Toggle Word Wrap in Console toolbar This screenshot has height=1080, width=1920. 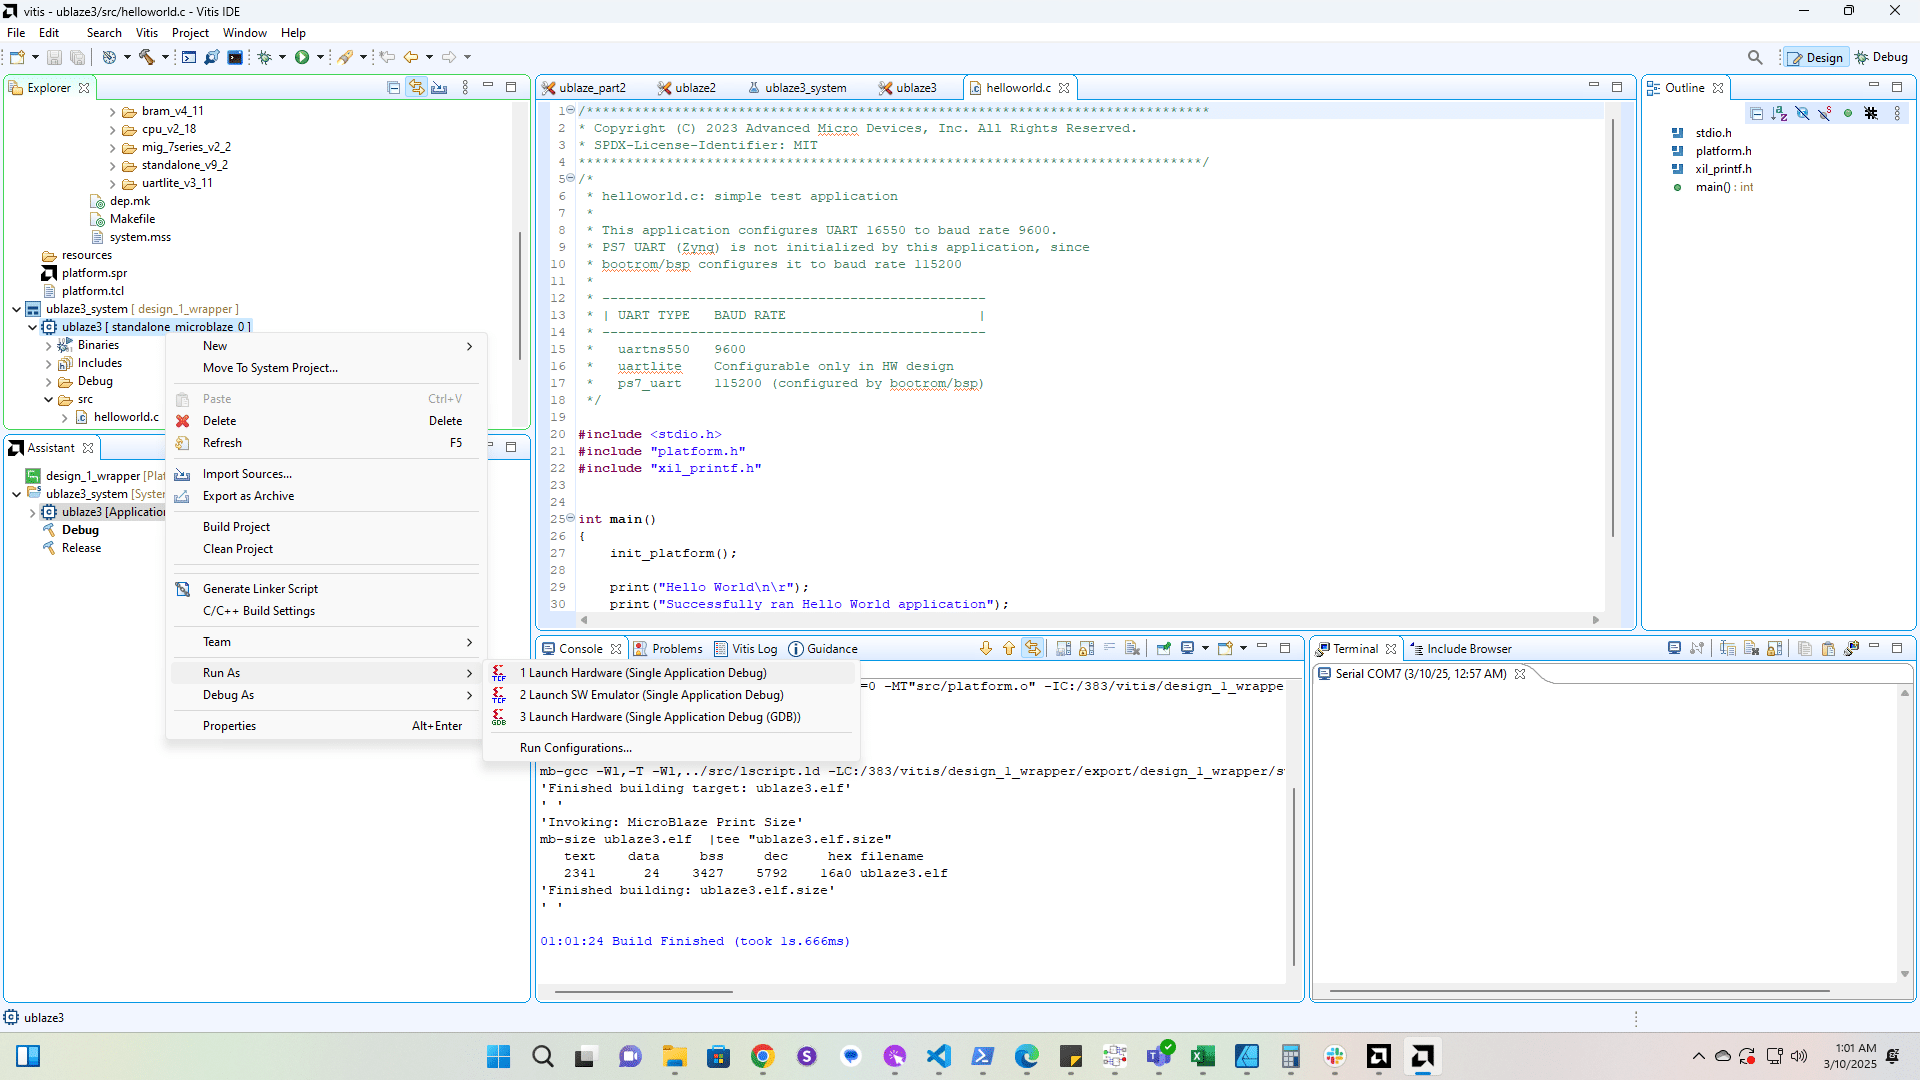(1109, 648)
